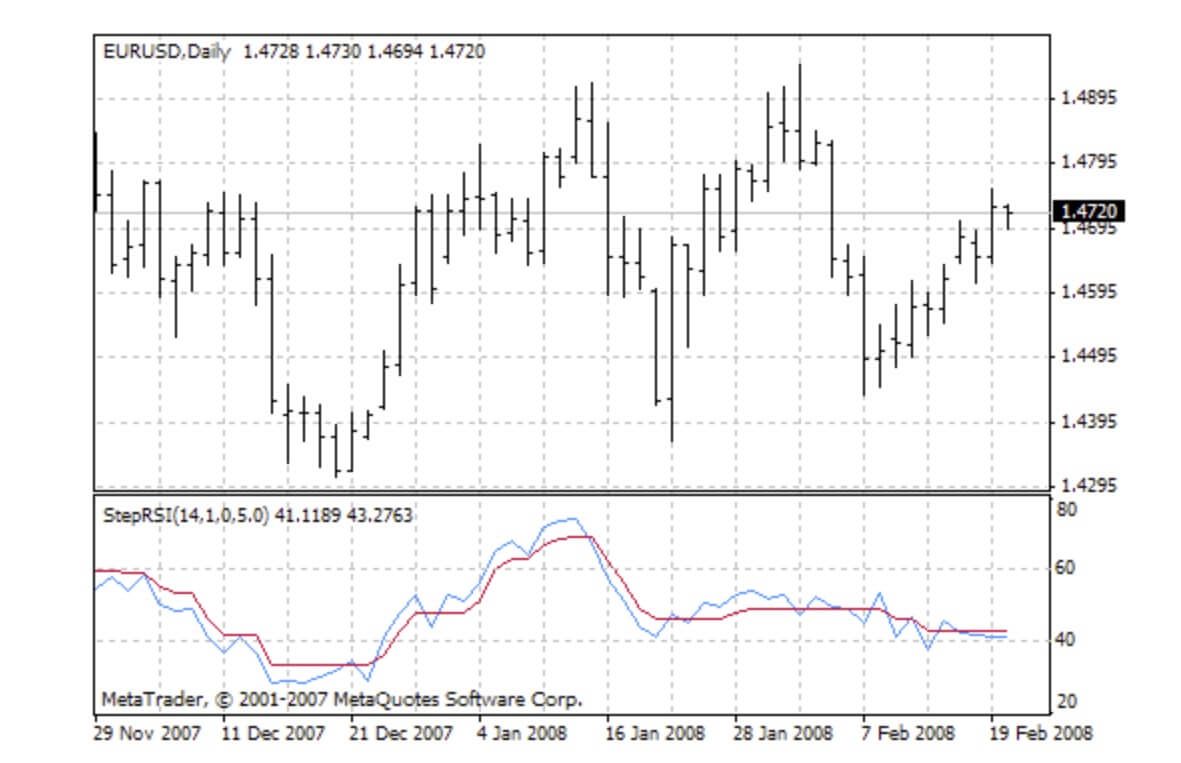Click the 19 Feb 2008 date label

click(1040, 733)
